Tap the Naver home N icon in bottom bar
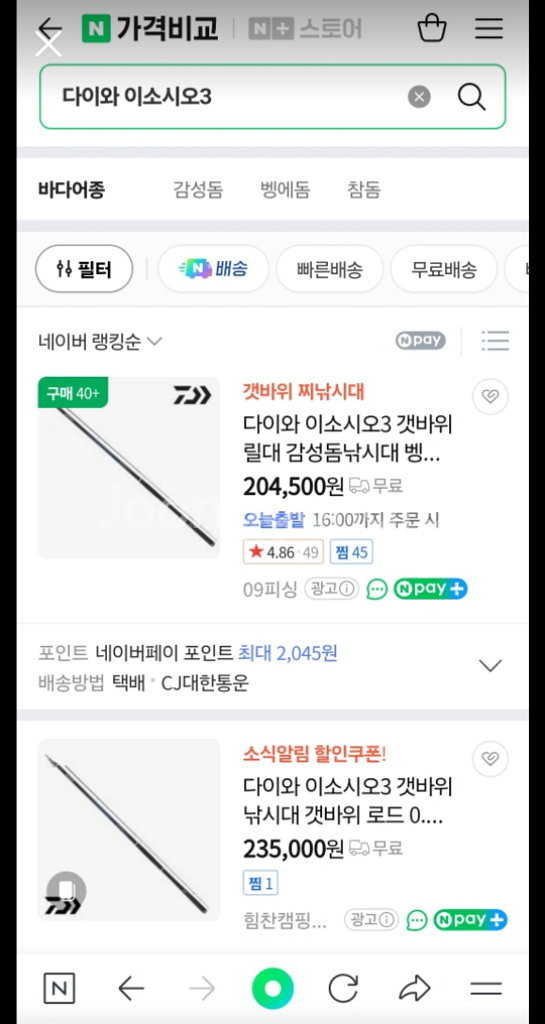This screenshot has height=1024, width=545. click(59, 989)
